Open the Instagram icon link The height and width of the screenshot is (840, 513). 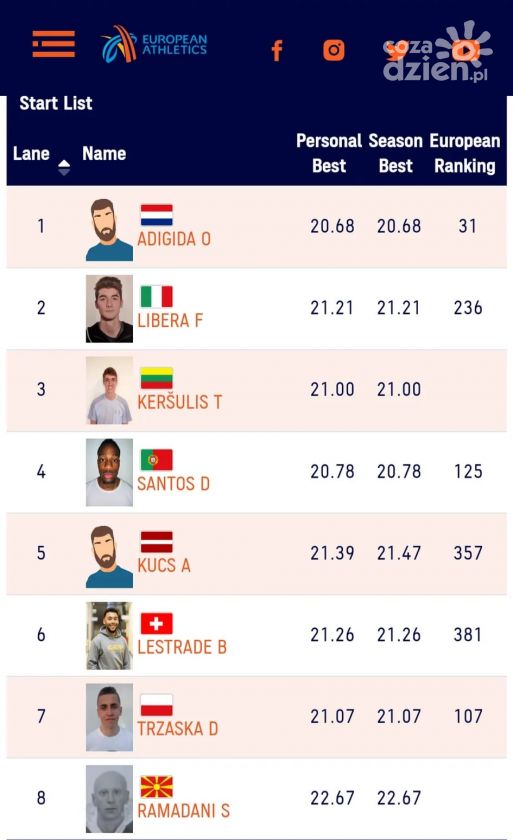click(x=334, y=50)
